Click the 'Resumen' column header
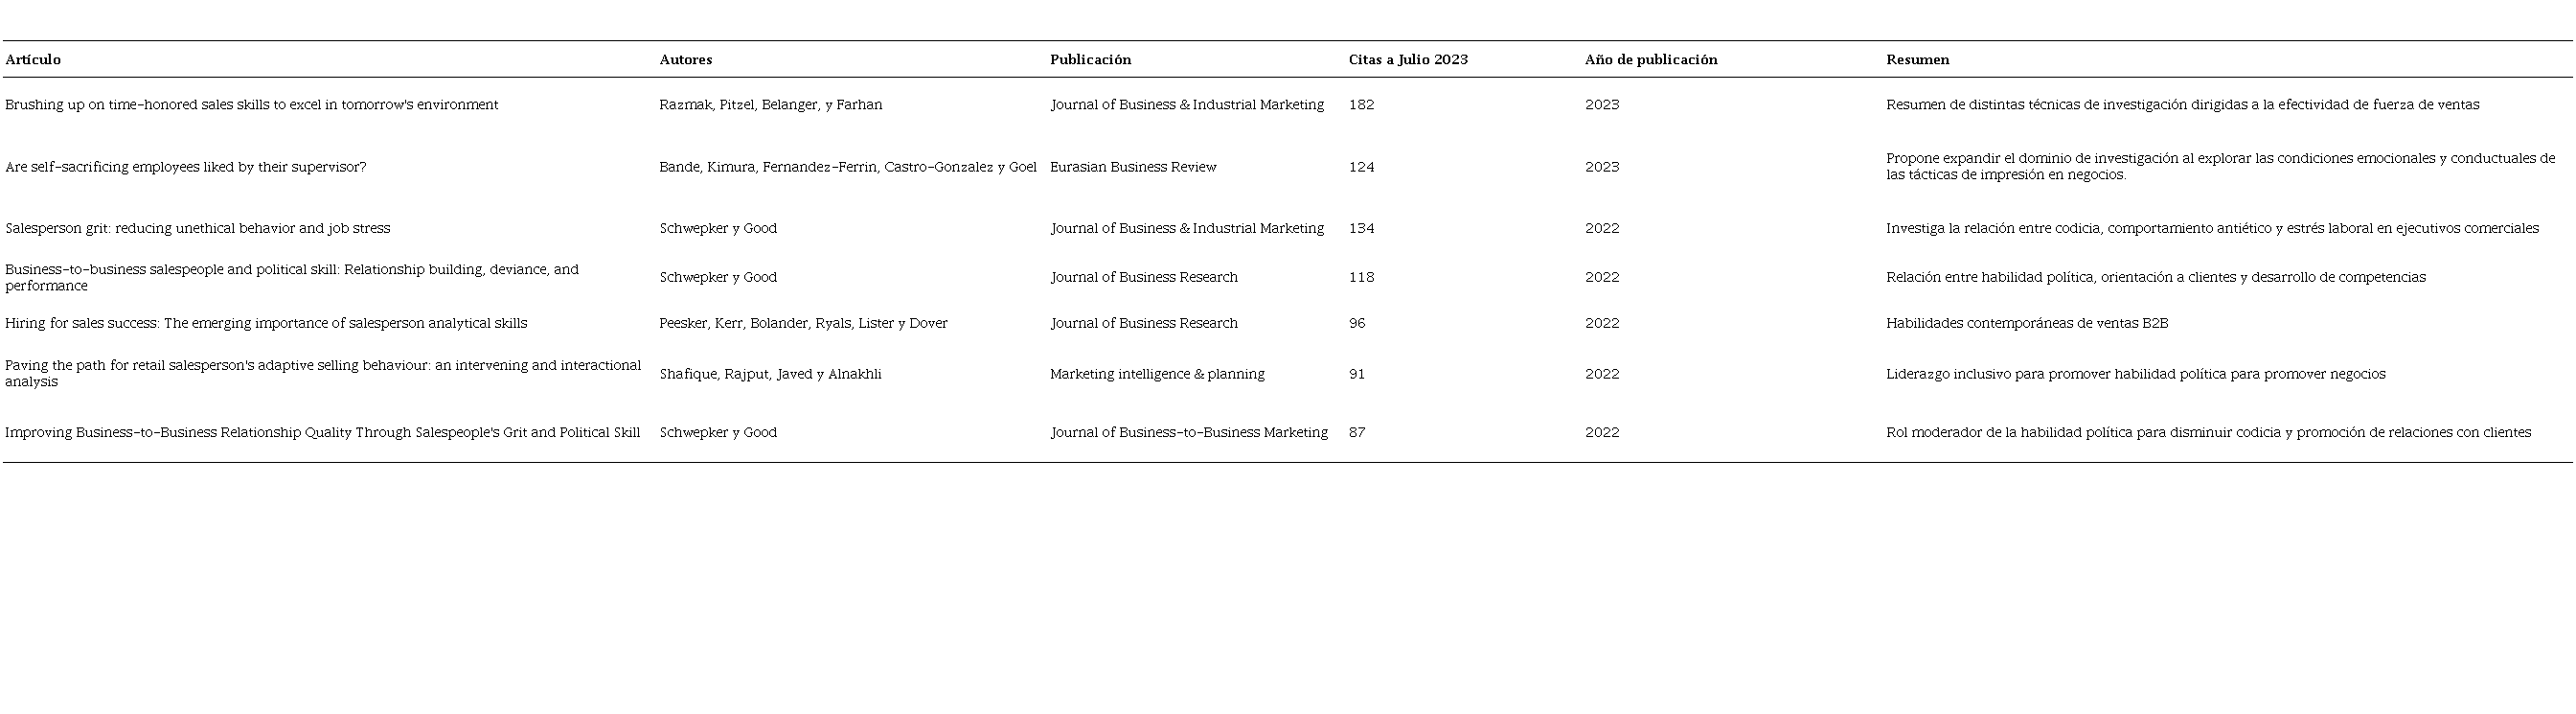 point(1917,60)
